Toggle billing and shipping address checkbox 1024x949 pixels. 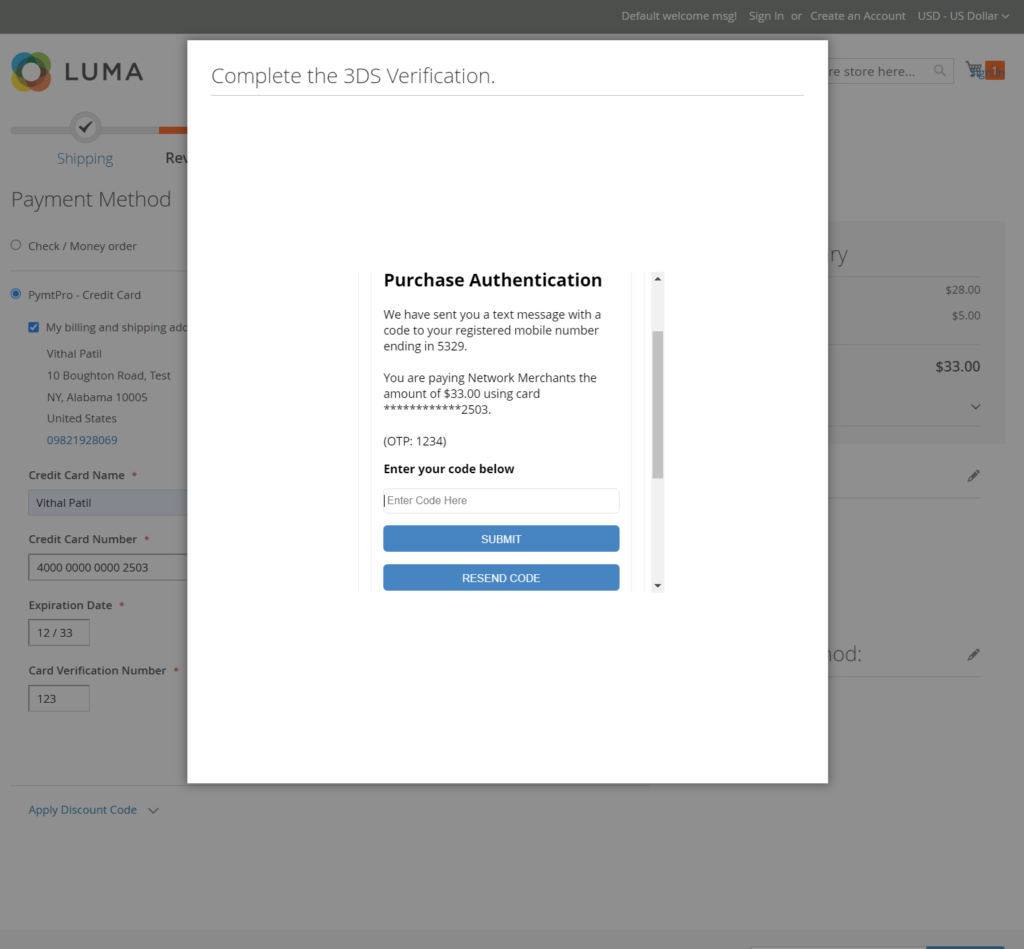33,327
